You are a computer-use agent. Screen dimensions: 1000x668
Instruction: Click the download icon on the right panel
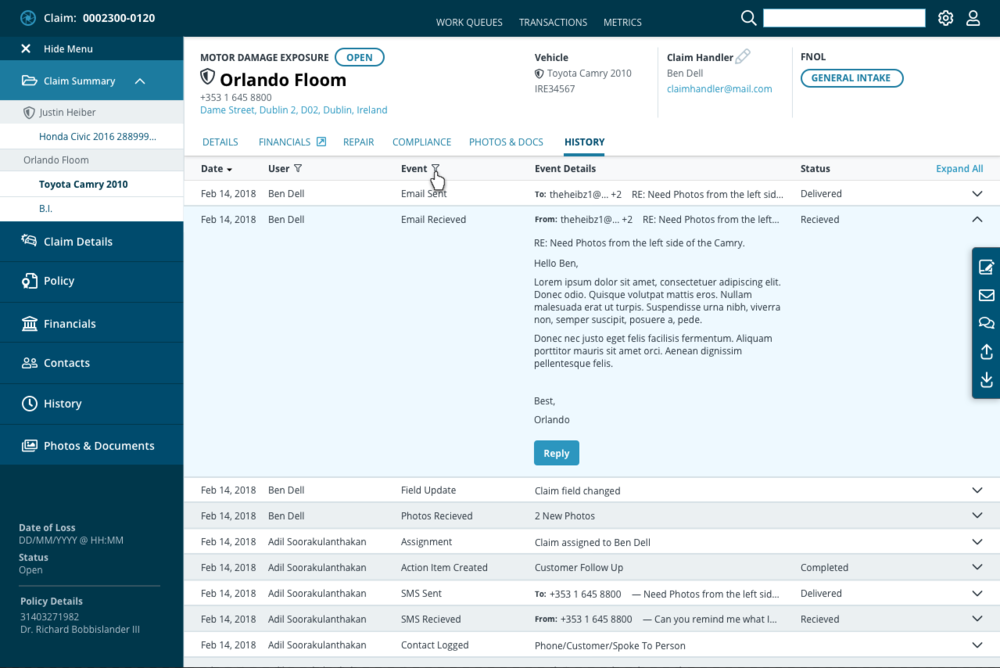tap(986, 380)
